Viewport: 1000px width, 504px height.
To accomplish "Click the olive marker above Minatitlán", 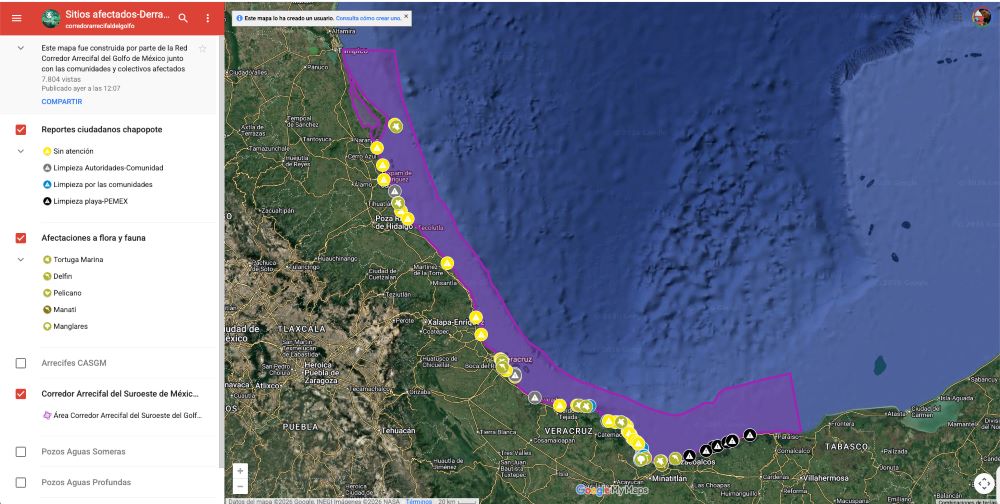I will [661, 461].
